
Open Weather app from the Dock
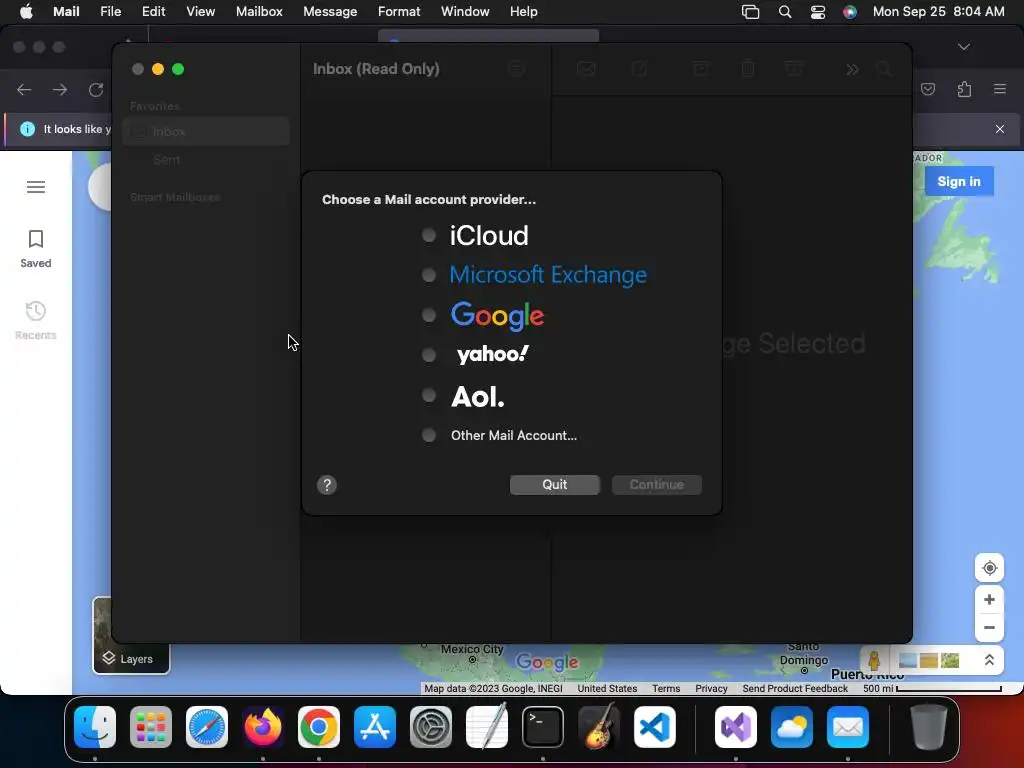[792, 727]
